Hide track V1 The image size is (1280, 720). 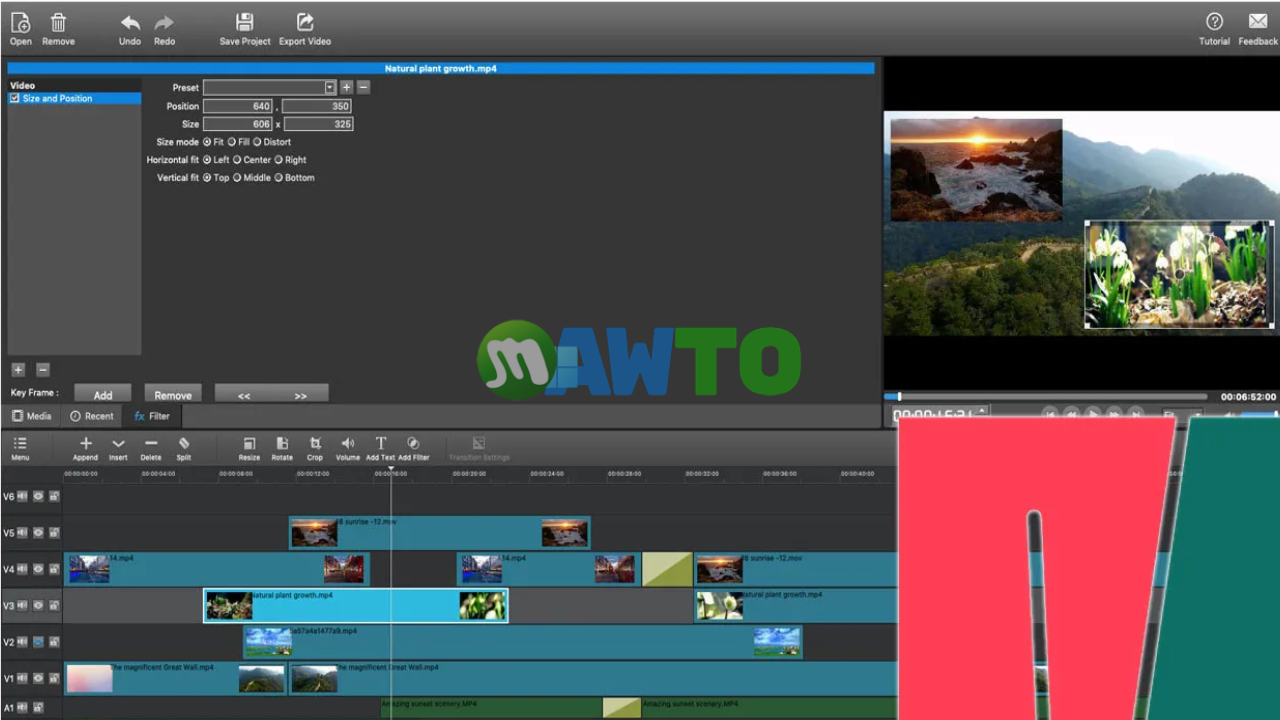pos(38,678)
